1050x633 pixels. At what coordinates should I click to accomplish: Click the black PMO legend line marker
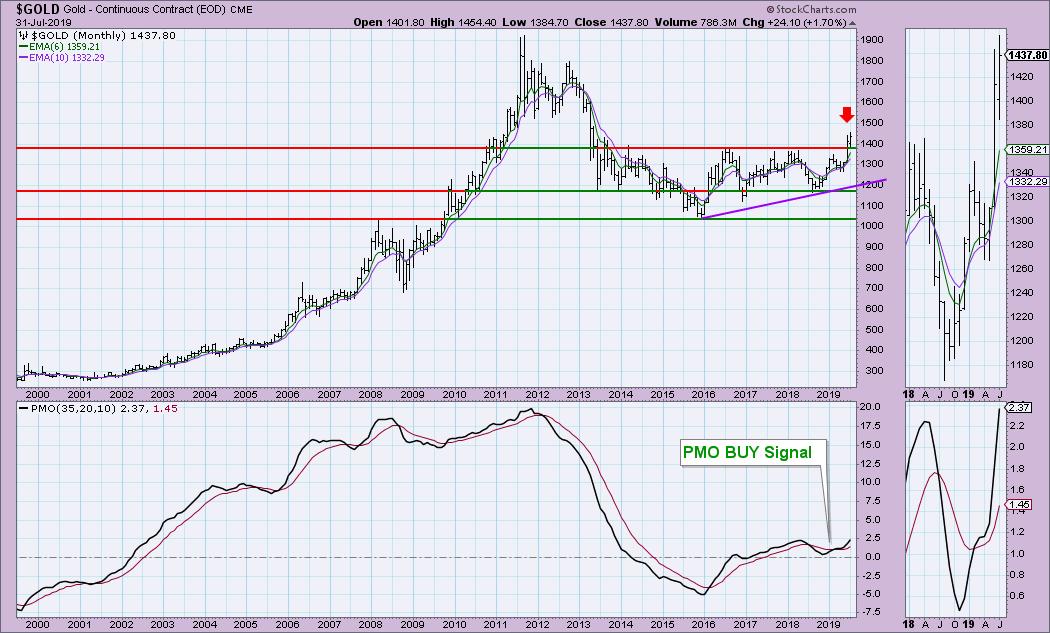tap(23, 409)
